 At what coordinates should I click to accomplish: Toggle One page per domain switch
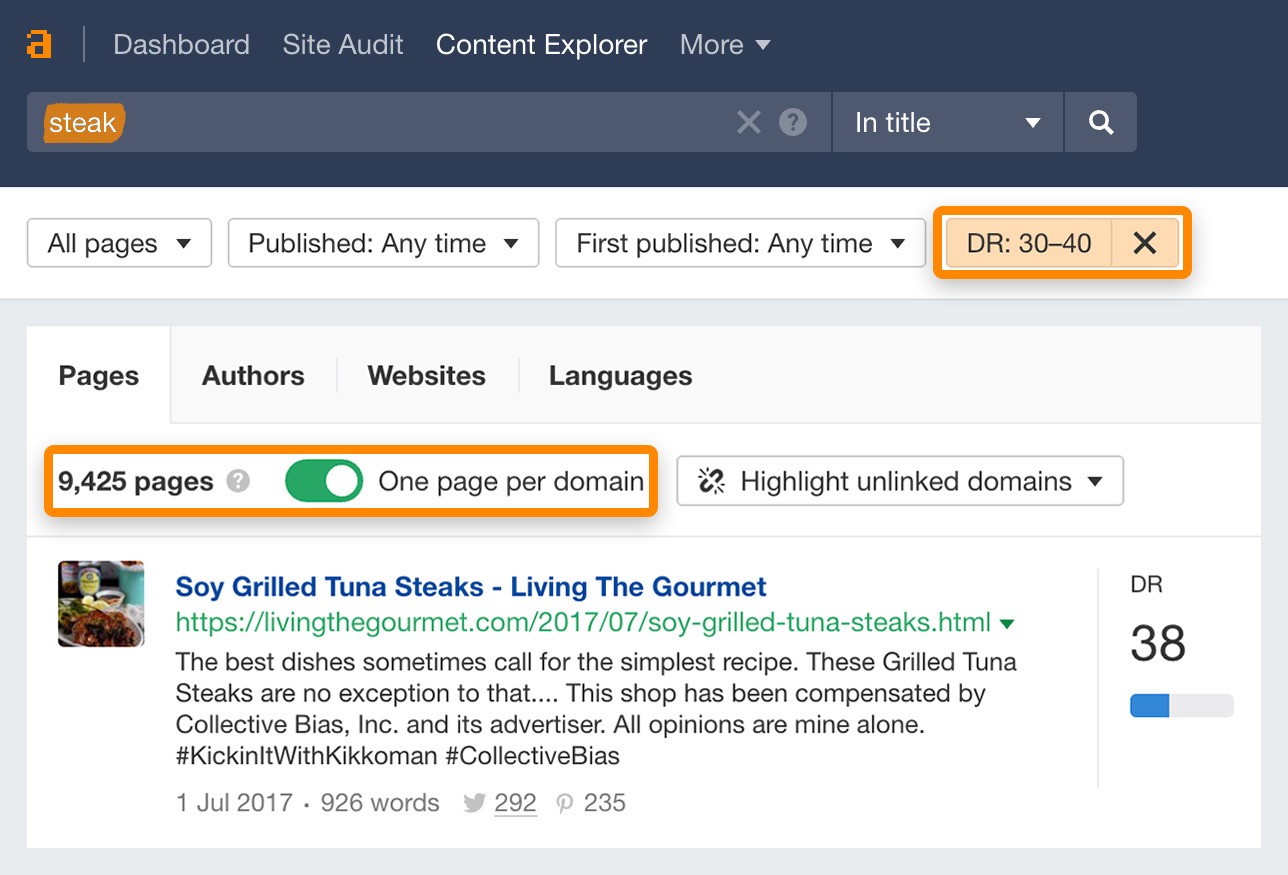323,482
